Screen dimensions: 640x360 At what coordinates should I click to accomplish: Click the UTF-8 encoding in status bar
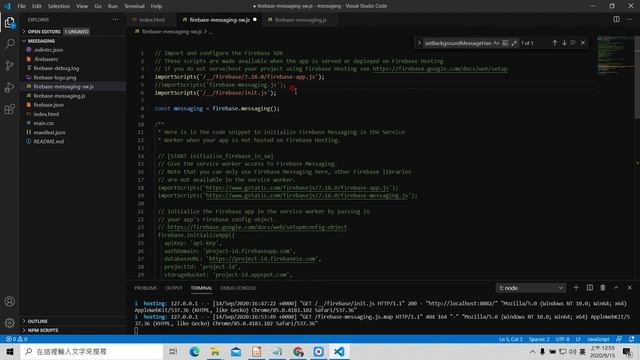click(x=562, y=339)
